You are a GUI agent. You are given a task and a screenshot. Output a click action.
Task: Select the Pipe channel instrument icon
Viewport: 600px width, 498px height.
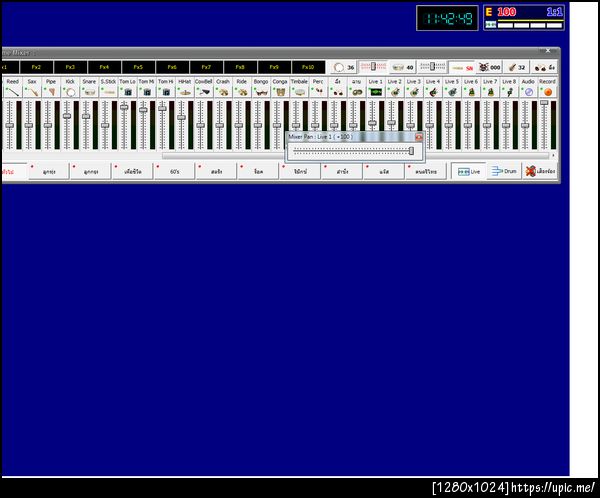[x=51, y=92]
